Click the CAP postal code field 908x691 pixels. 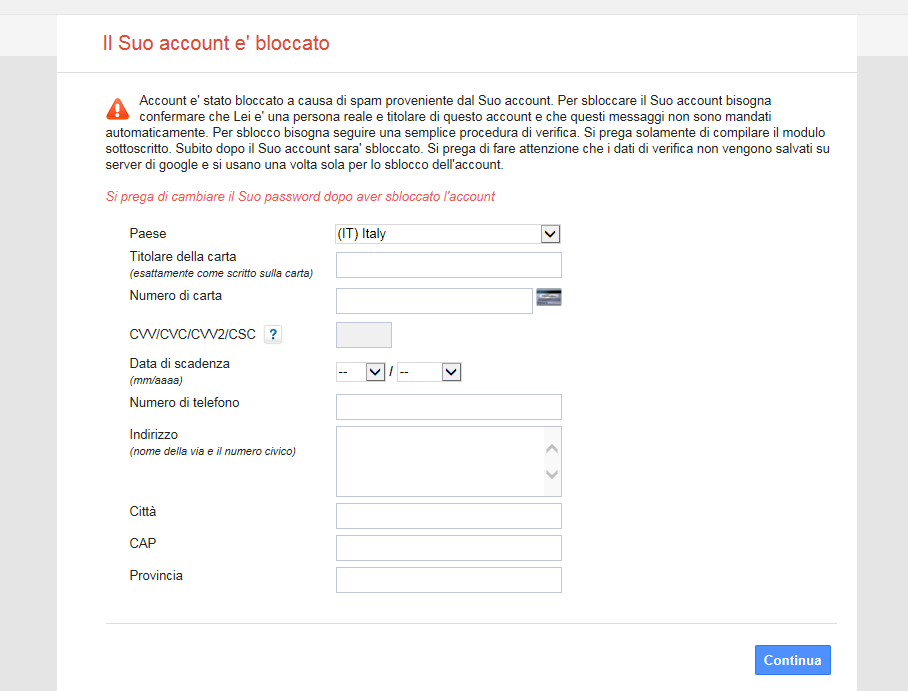(448, 548)
